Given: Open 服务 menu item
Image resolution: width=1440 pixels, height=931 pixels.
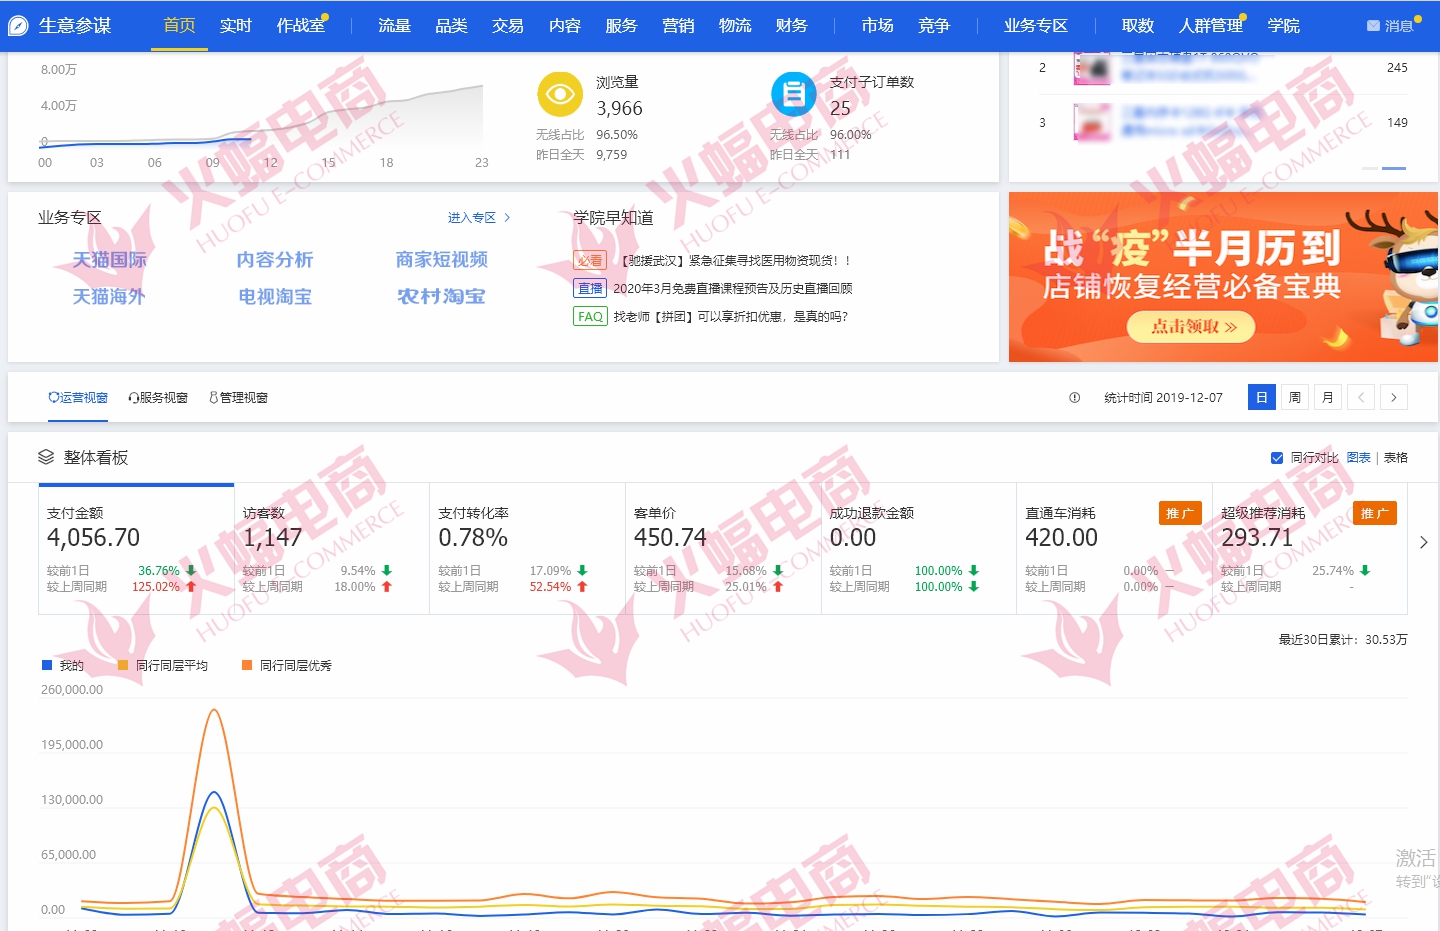Looking at the screenshot, I should point(621,25).
